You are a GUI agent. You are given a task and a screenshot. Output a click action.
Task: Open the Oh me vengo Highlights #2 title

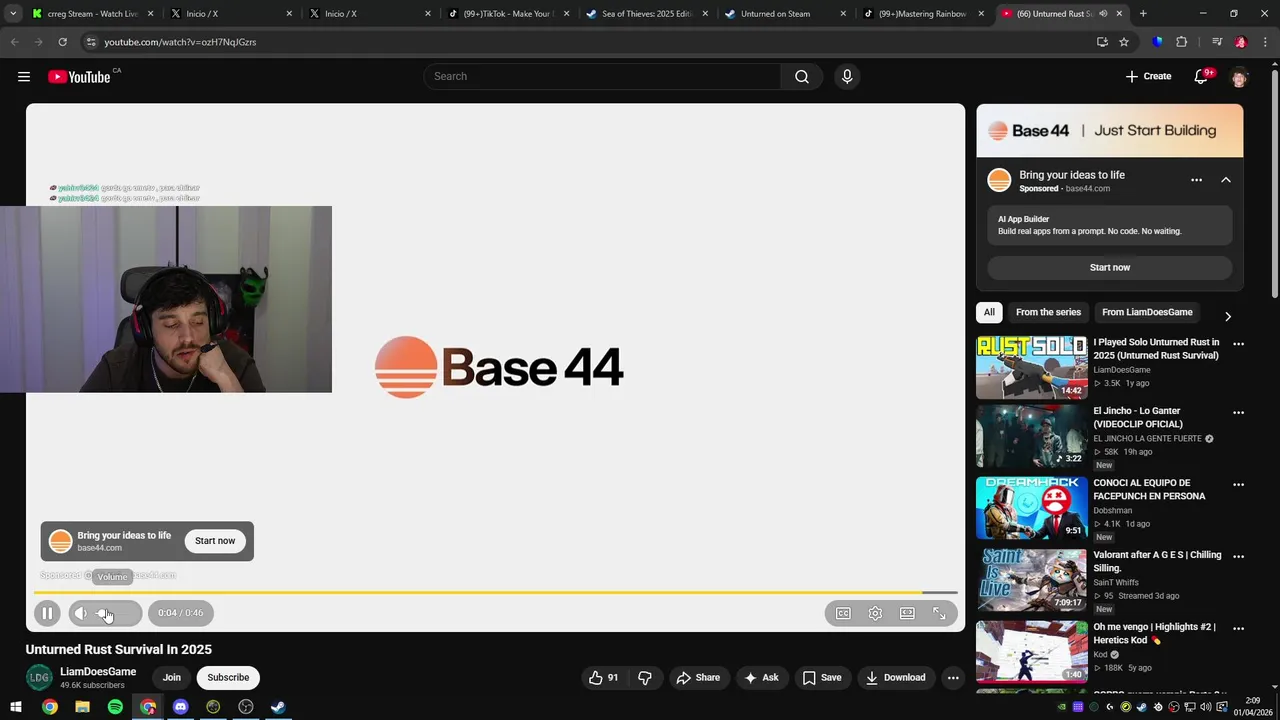pos(1154,633)
